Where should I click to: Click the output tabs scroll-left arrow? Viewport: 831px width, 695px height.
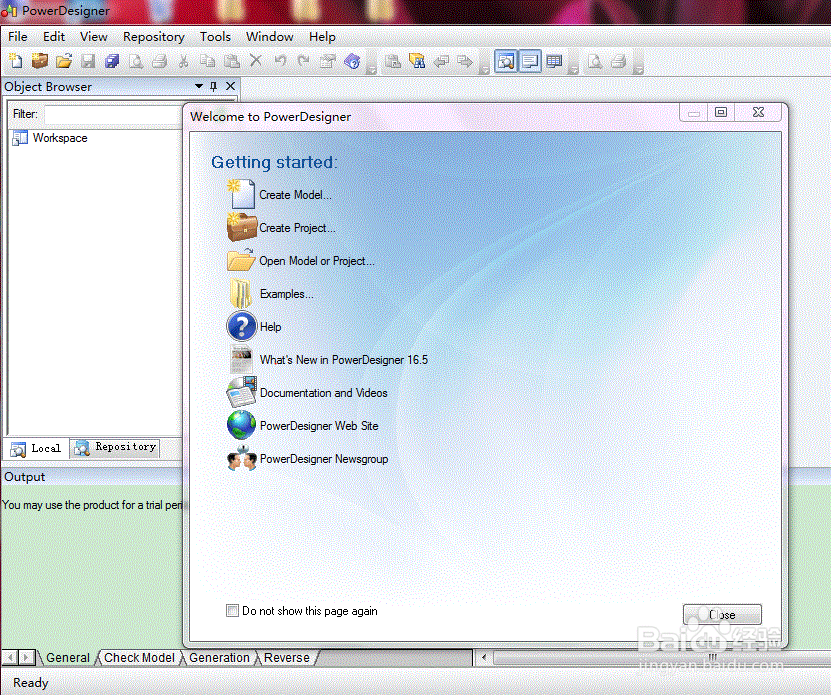click(10, 657)
